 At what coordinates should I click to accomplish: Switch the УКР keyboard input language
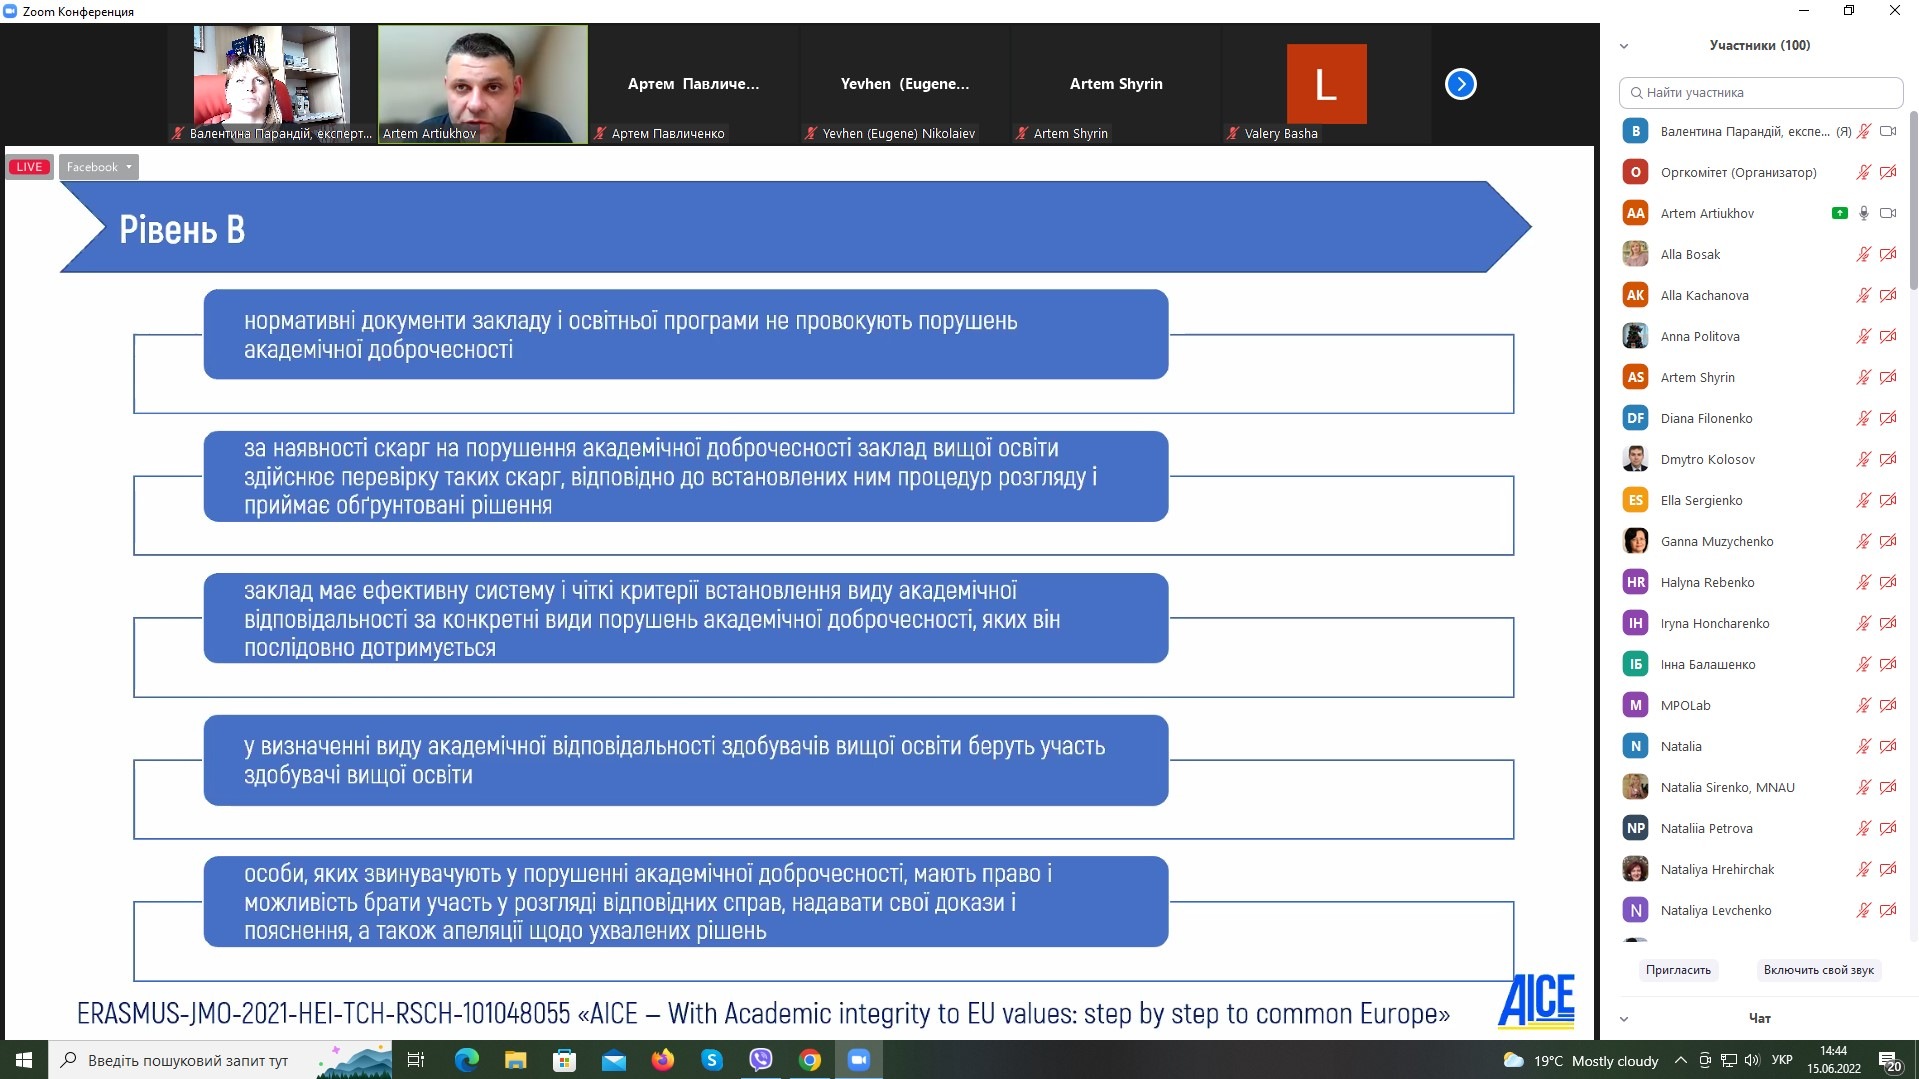[x=1782, y=1060]
